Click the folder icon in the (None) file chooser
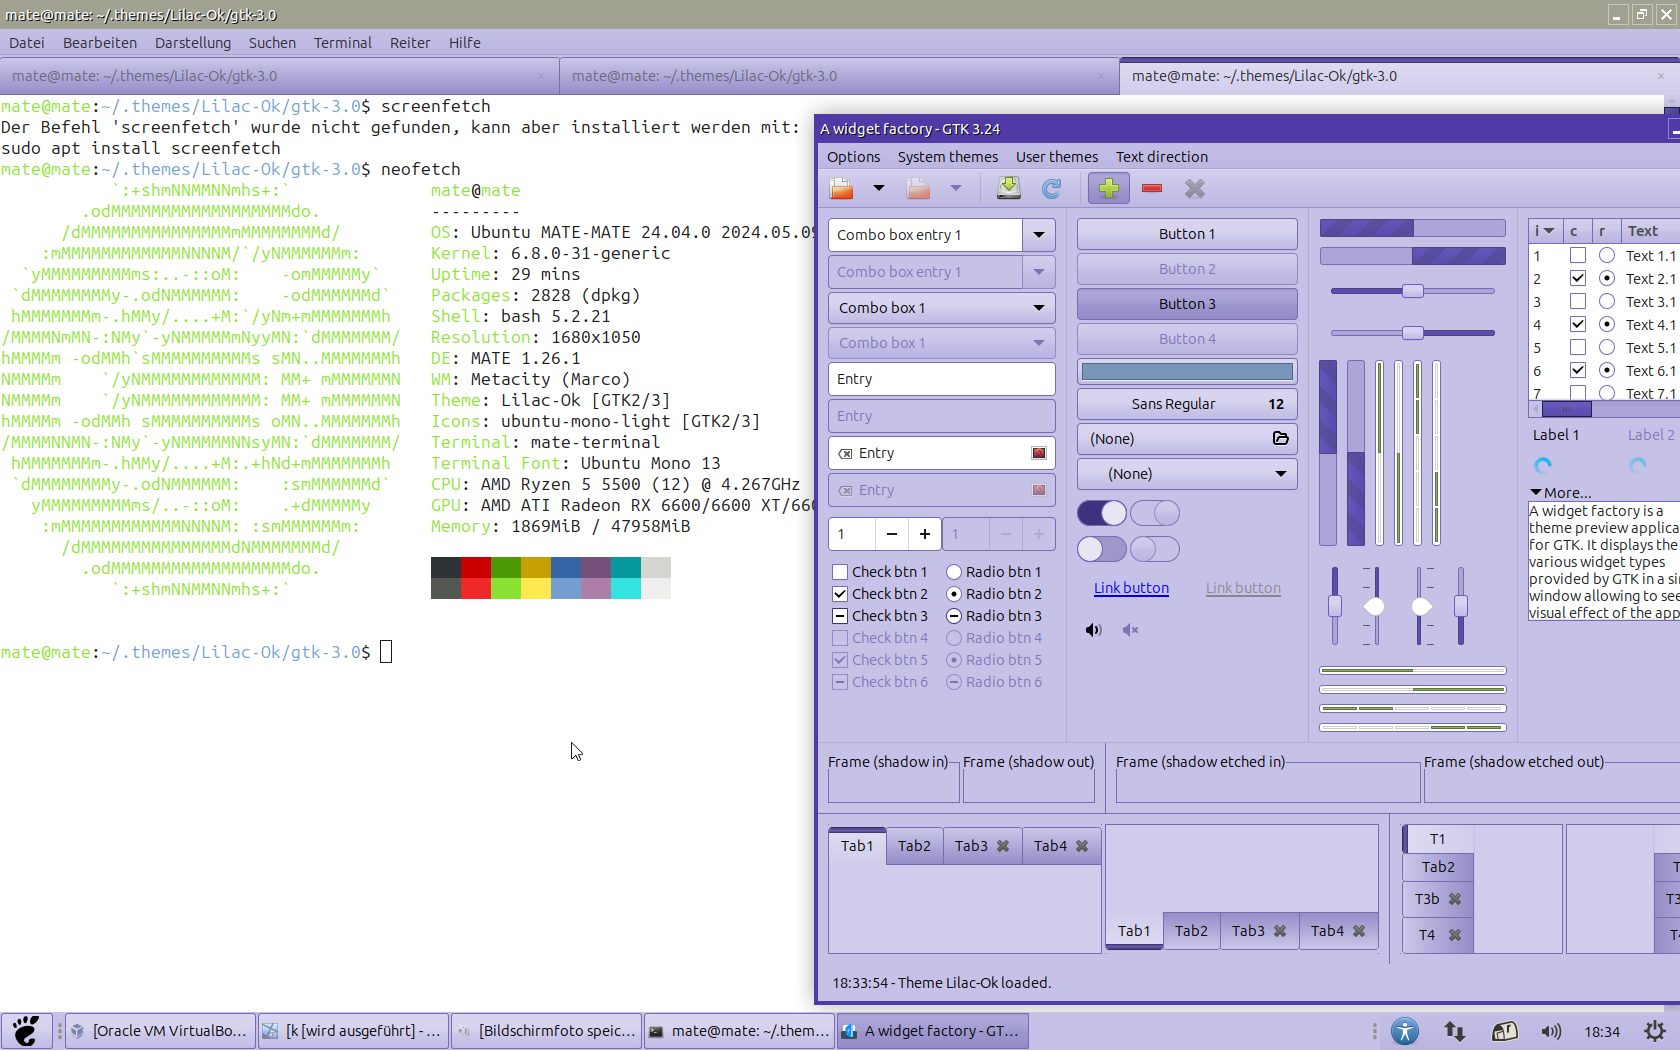 (x=1280, y=438)
